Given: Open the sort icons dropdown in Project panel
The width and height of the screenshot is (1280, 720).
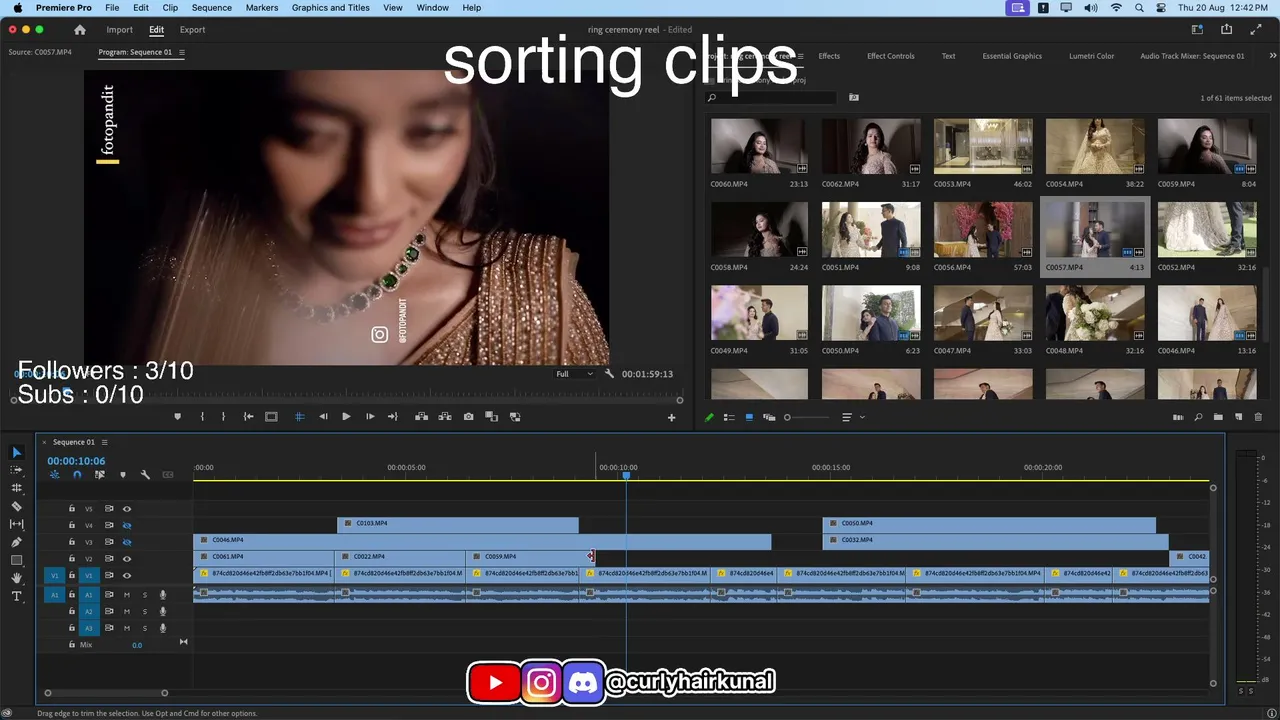Looking at the screenshot, I should click(852, 417).
